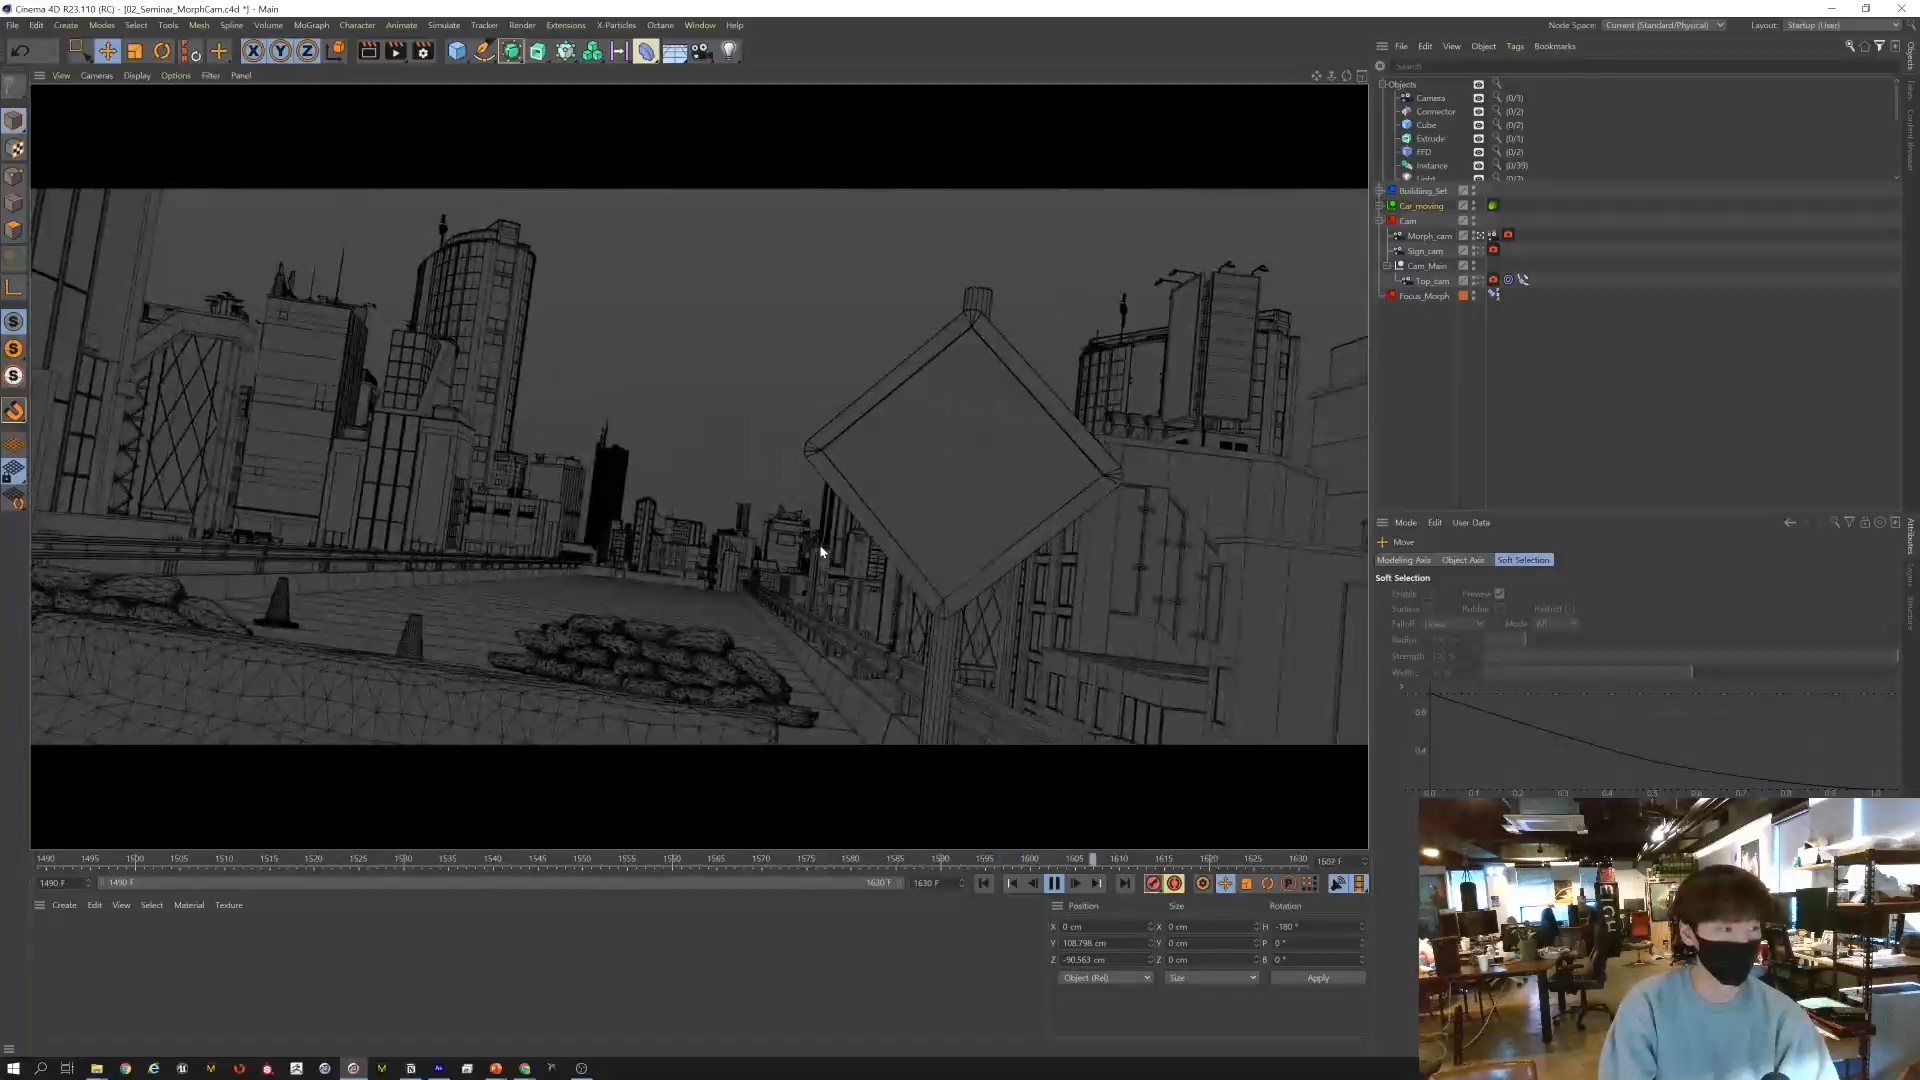Open Edit Render Settings clapperboard icon
The height and width of the screenshot is (1080, 1920).
(x=423, y=51)
